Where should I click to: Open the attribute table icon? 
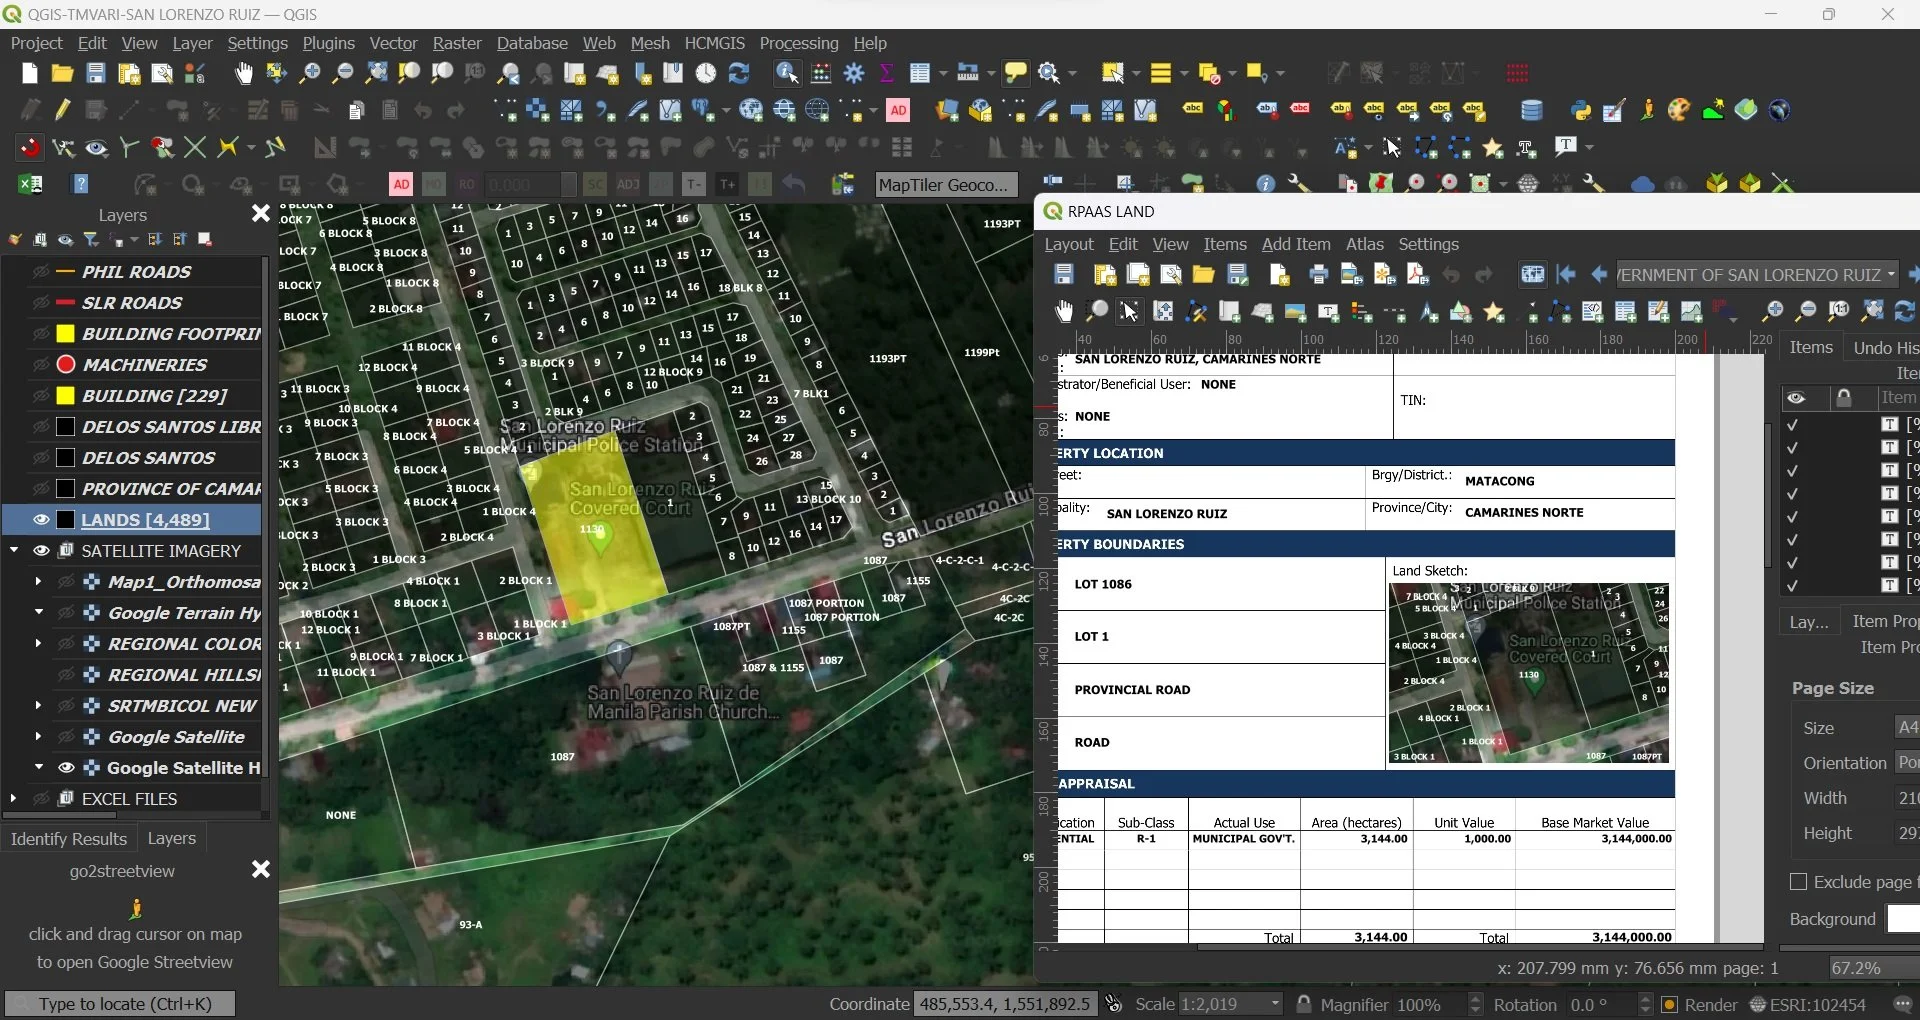[x=921, y=73]
